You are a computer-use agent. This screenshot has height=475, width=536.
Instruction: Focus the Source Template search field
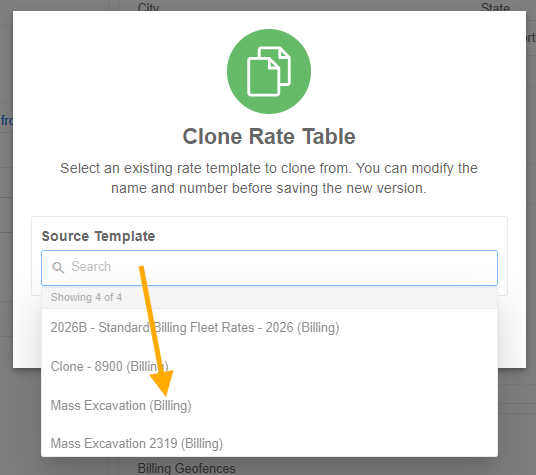click(269, 268)
